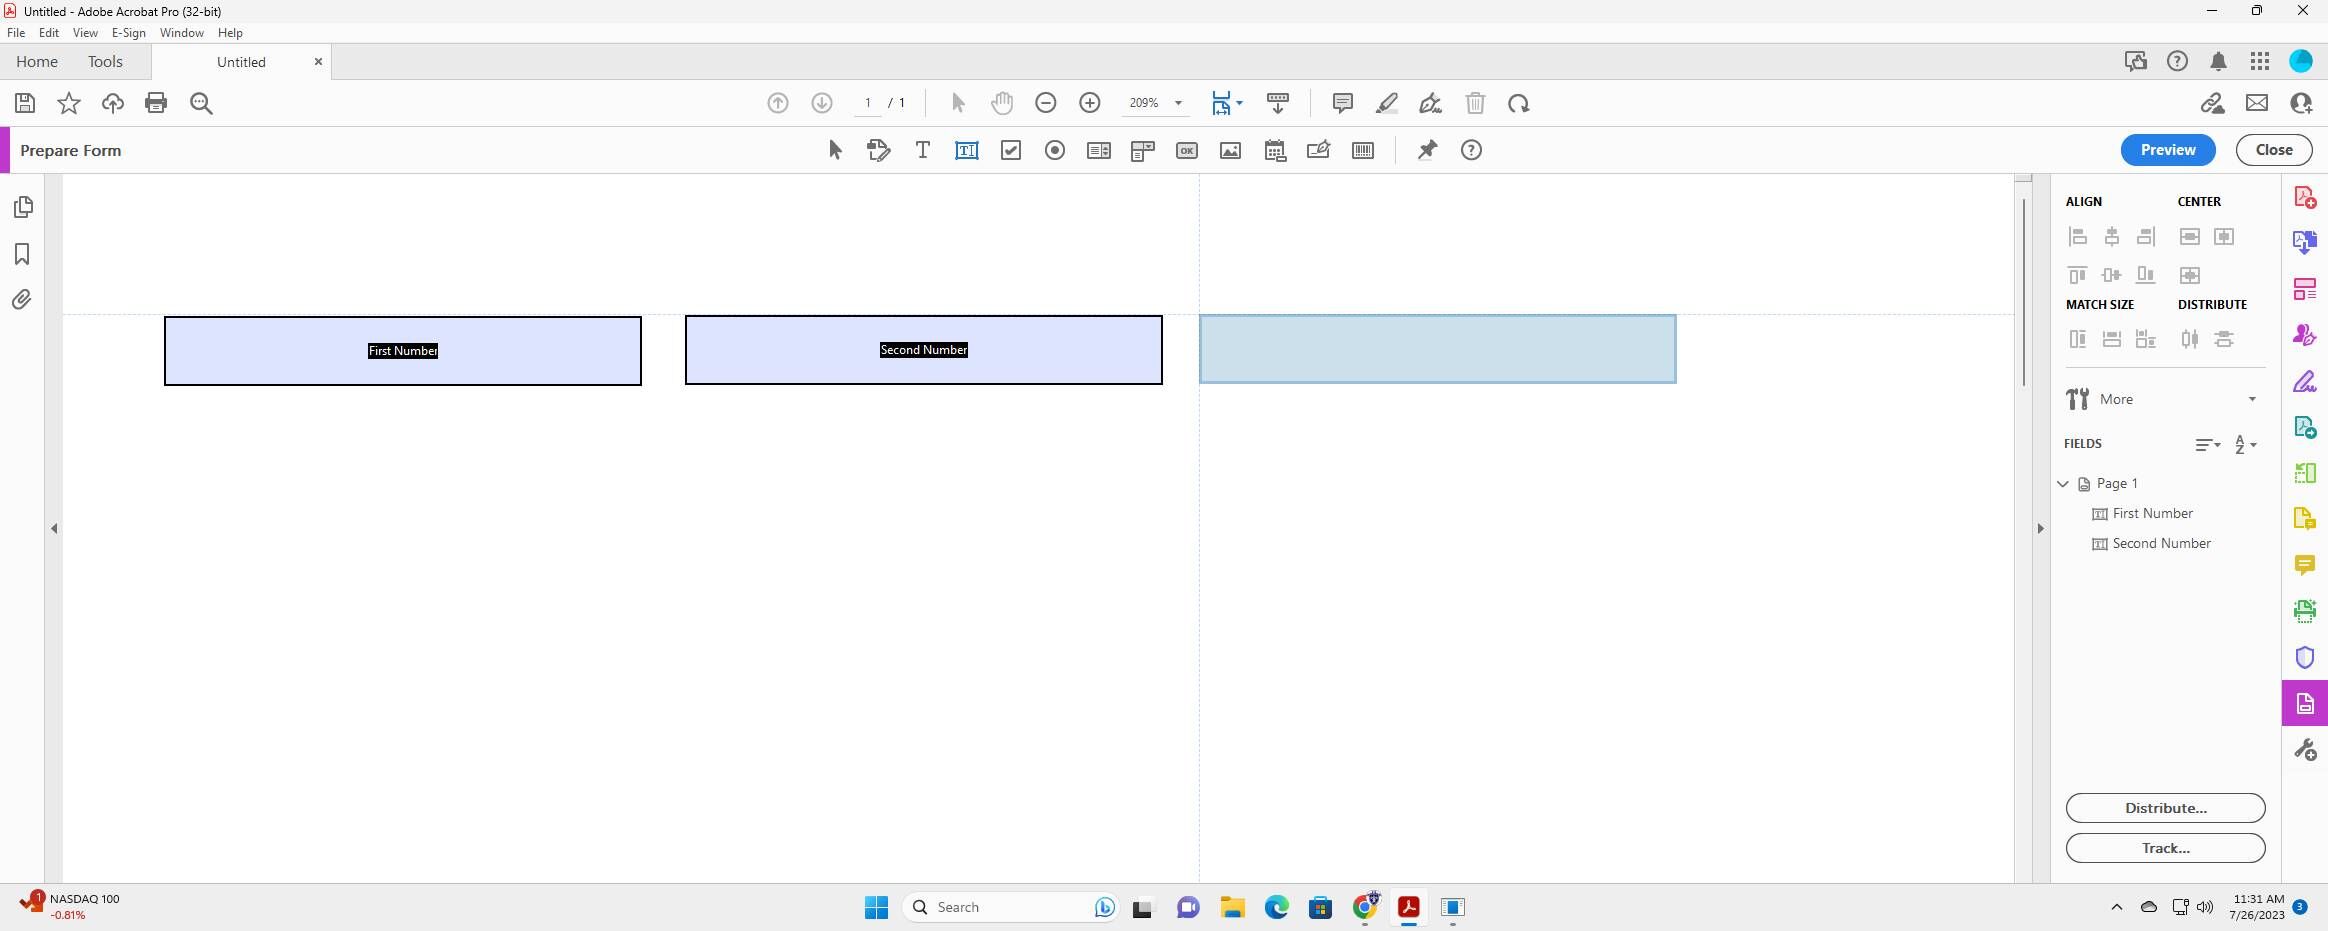Add a Checkbox field
Screen dimensions: 2328x931
1010,150
